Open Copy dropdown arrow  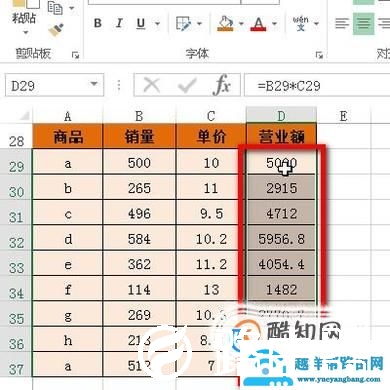[71, 8]
